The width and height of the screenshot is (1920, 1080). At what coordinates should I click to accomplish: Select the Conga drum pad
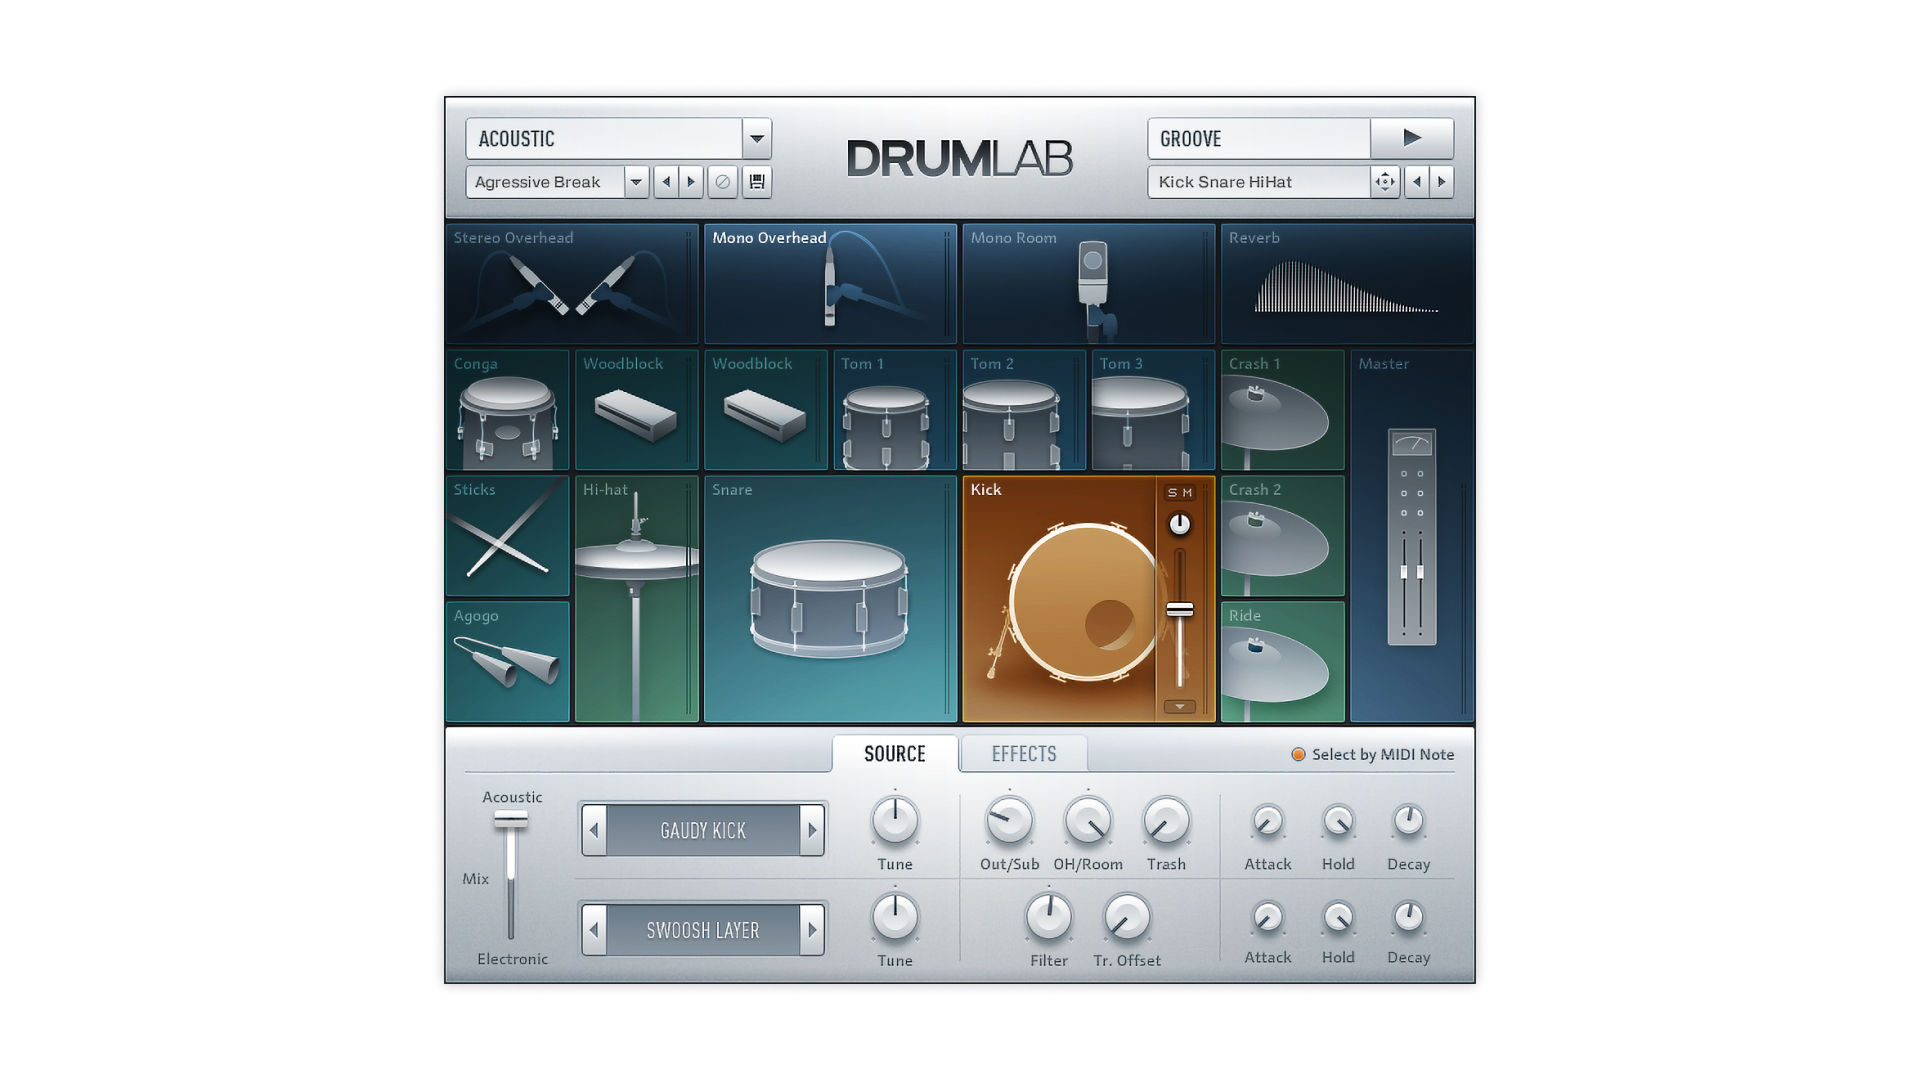click(x=507, y=411)
